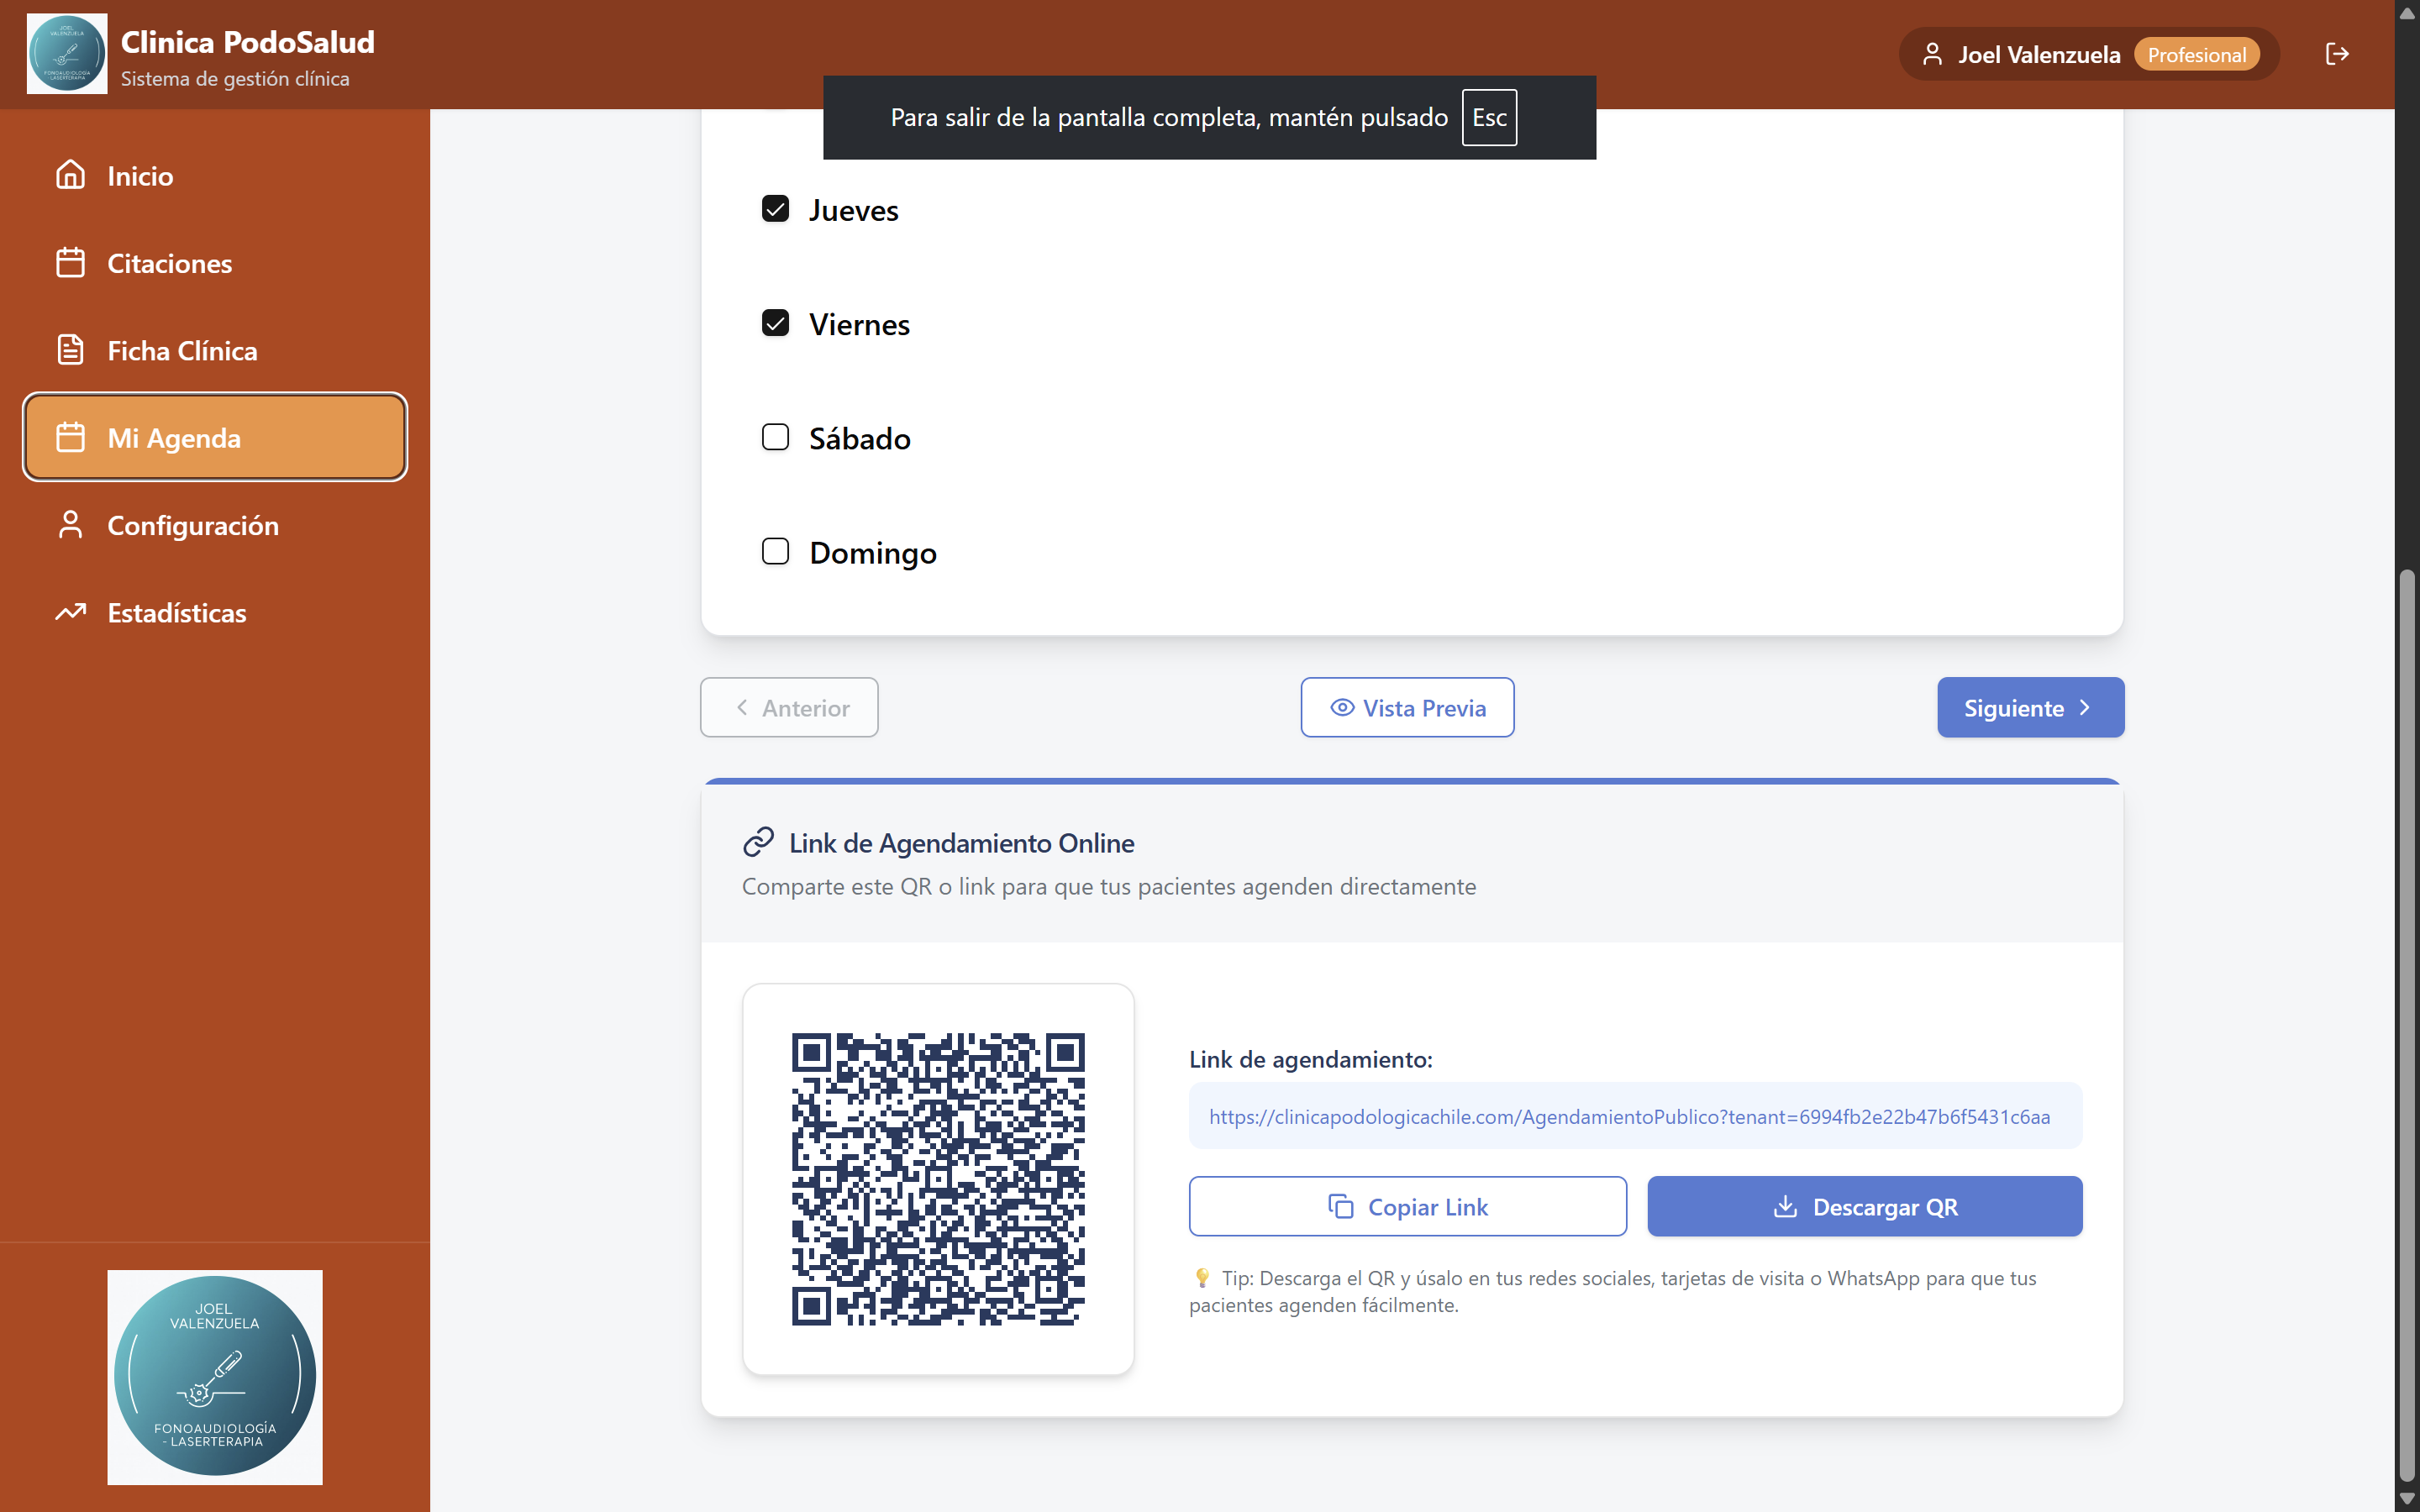Continue with the Siguiente button
This screenshot has height=1512, width=2420.
coord(2030,707)
